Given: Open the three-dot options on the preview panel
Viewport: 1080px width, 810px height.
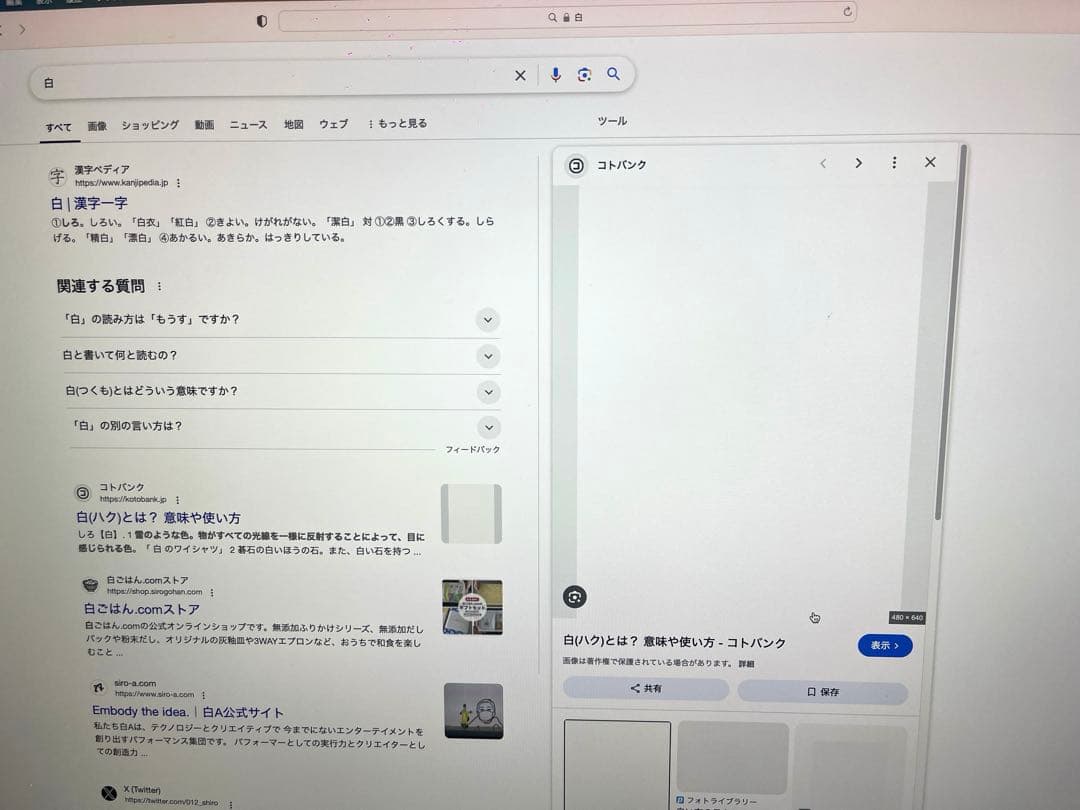Looking at the screenshot, I should point(894,162).
